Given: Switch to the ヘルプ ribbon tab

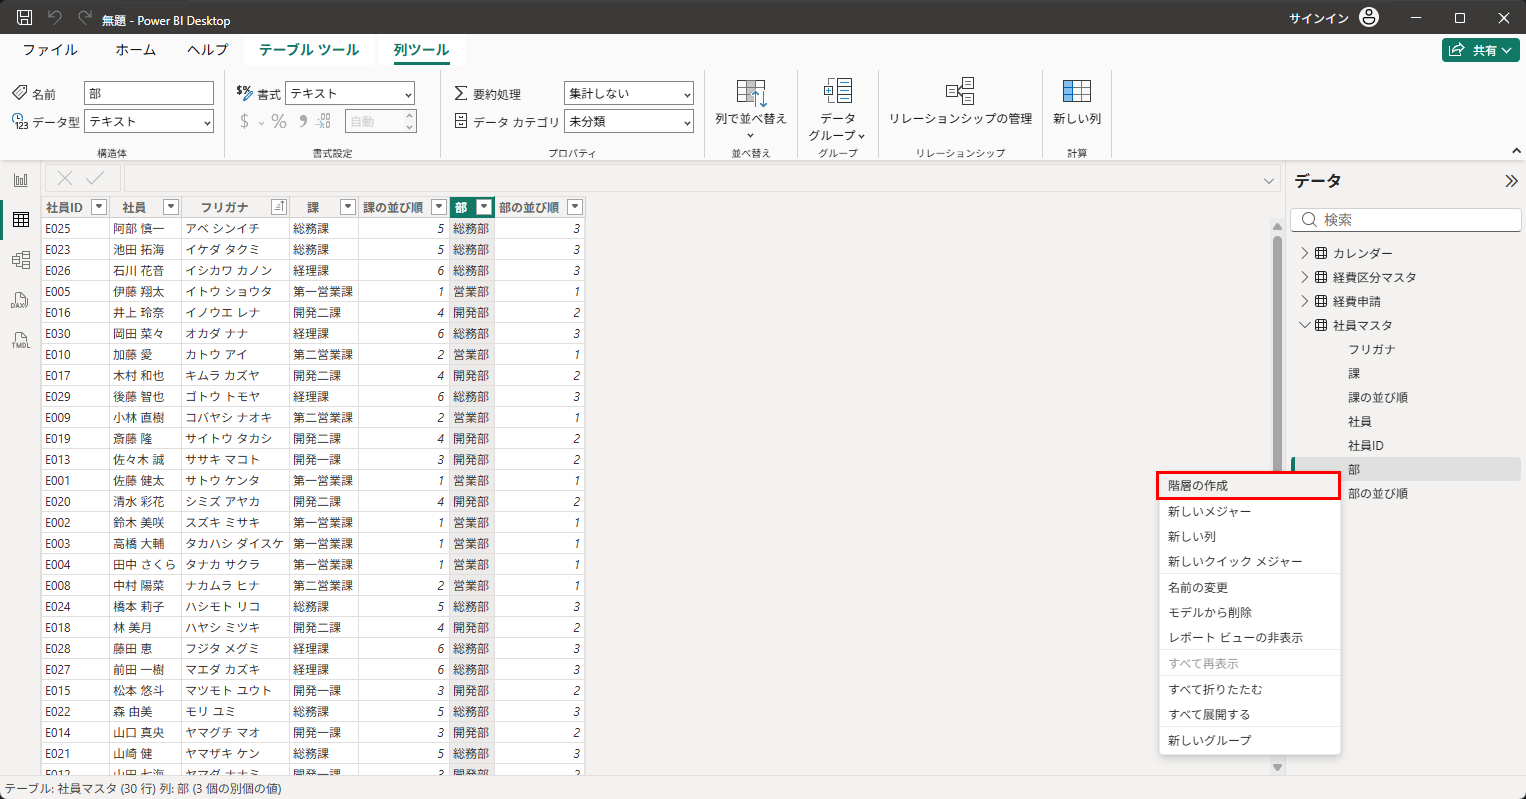Looking at the screenshot, I should [x=208, y=50].
